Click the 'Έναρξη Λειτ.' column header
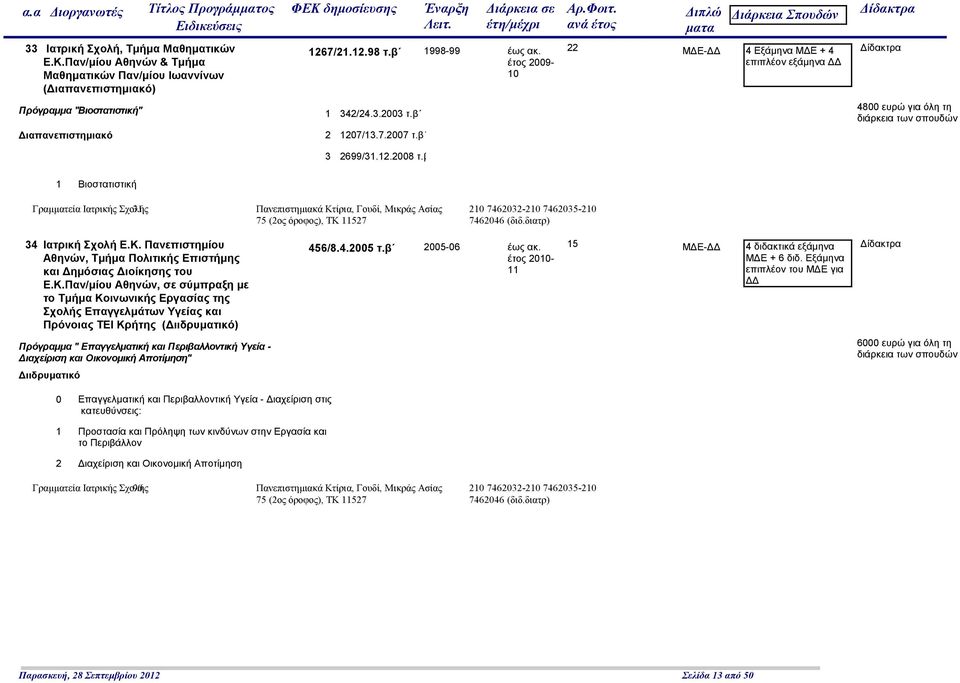 446,17
